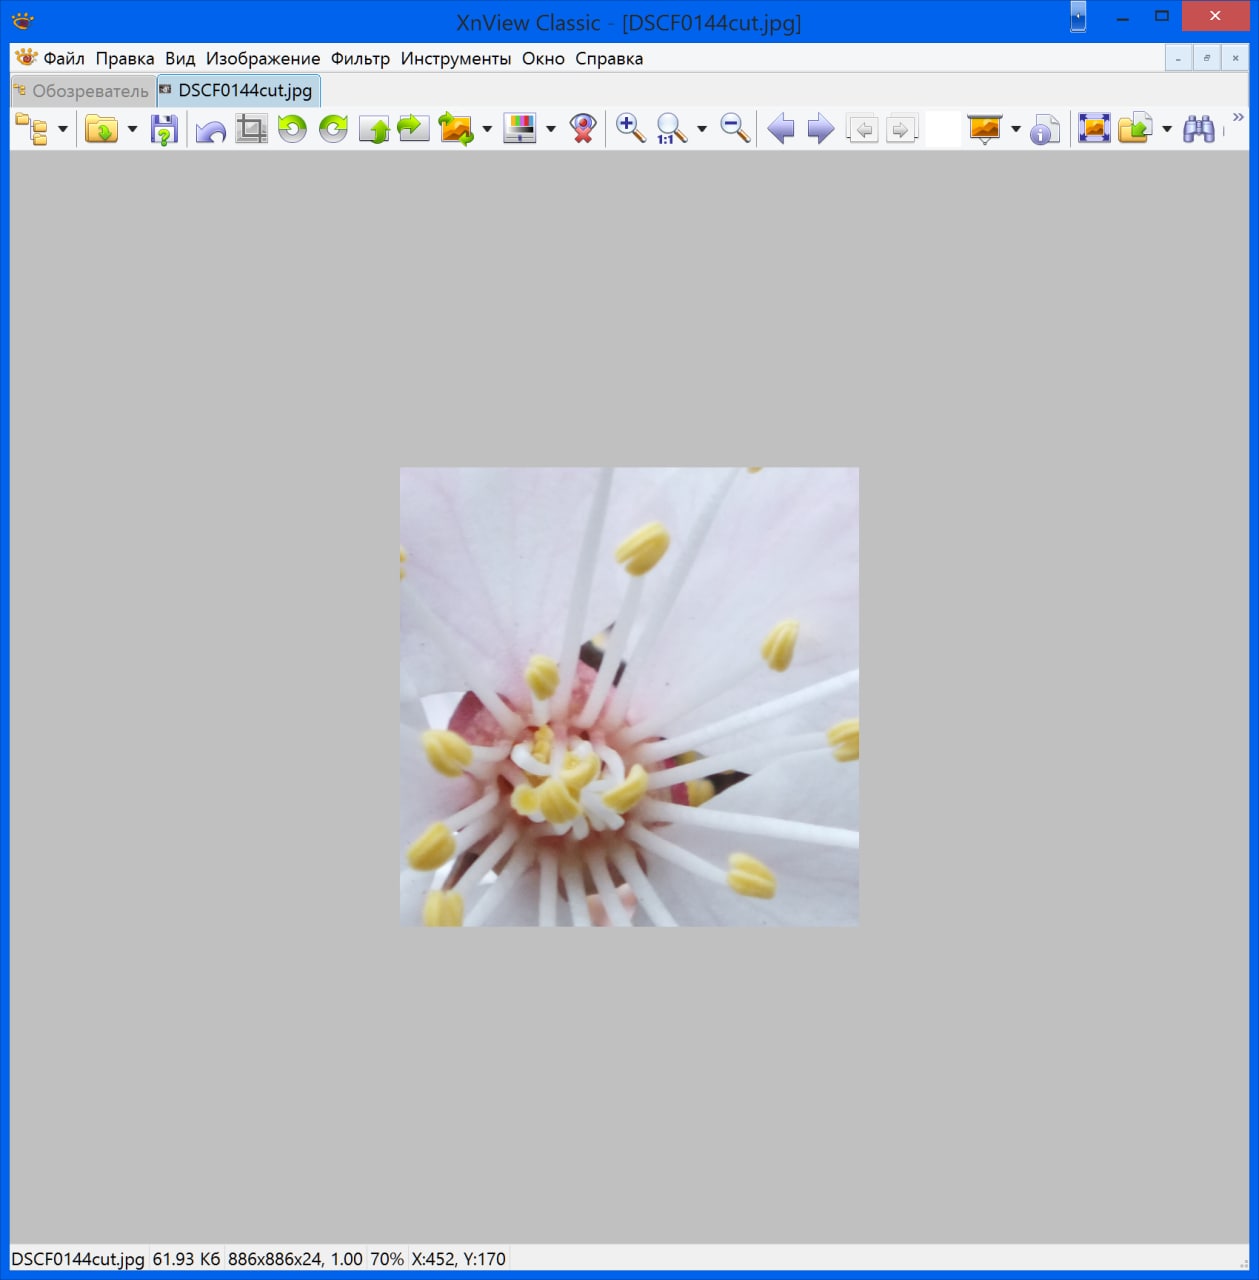Select the Crop tool icon

[x=251, y=129]
